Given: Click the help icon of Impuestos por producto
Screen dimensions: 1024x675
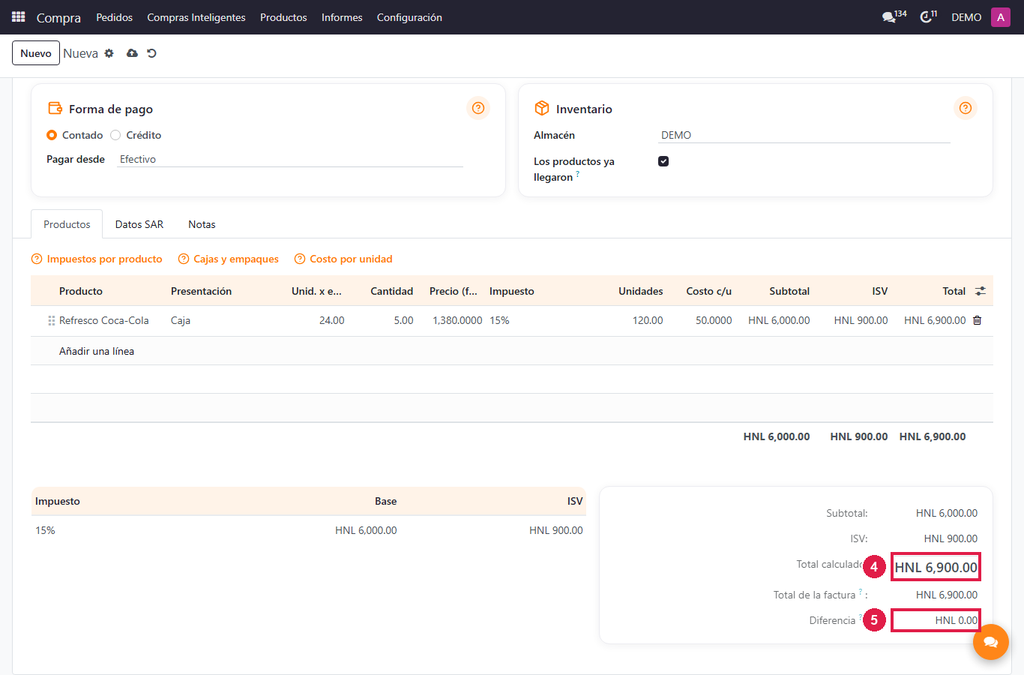Looking at the screenshot, I should (37, 259).
